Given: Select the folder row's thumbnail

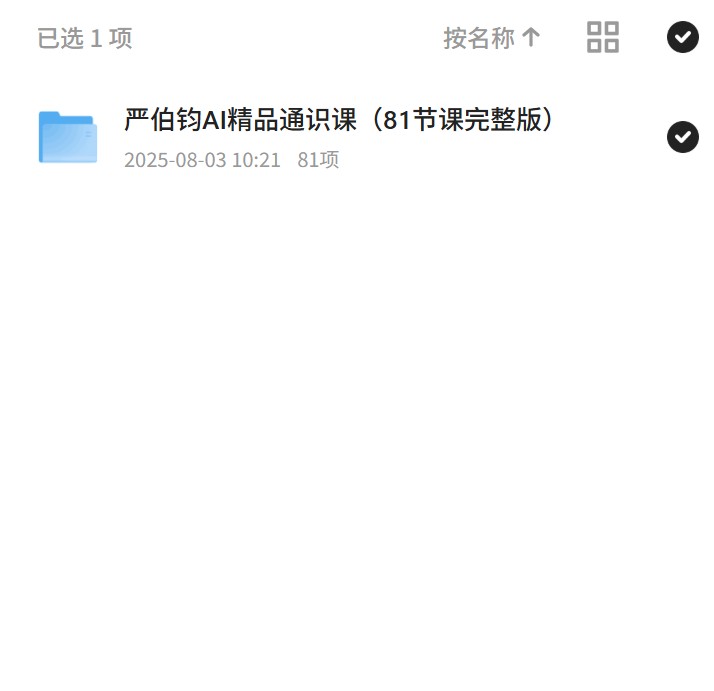Looking at the screenshot, I should 68,137.
